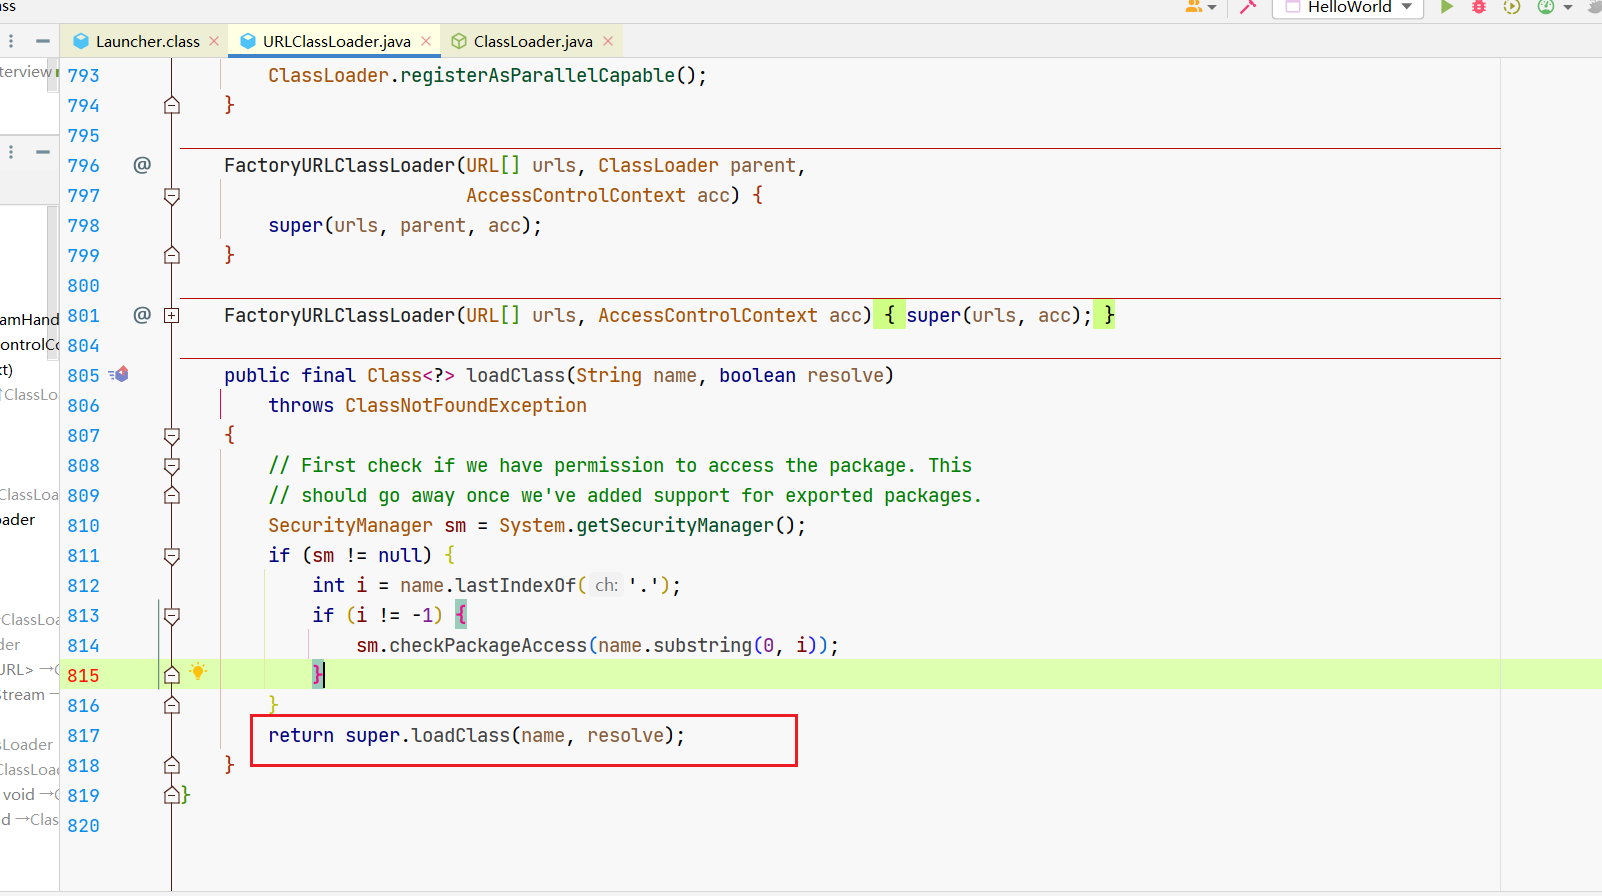The image size is (1602, 896).
Task: Fold the closing brace marker on line 816
Action: click(172, 705)
